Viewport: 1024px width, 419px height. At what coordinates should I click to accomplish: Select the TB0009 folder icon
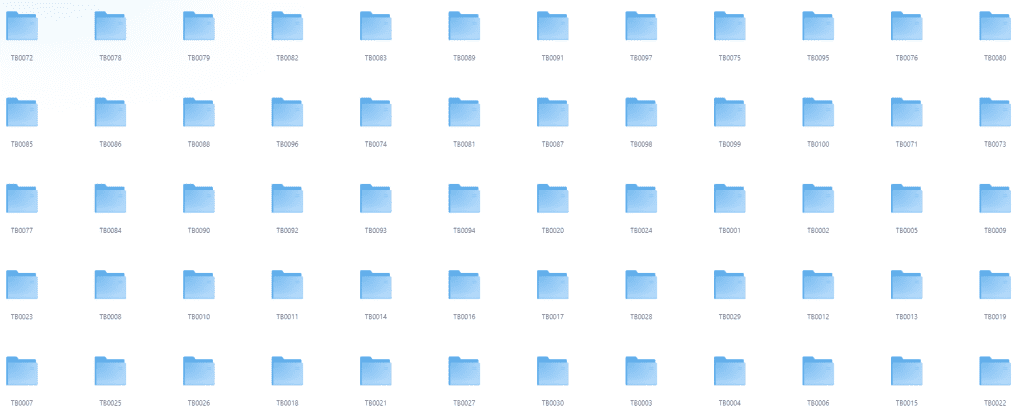click(995, 198)
